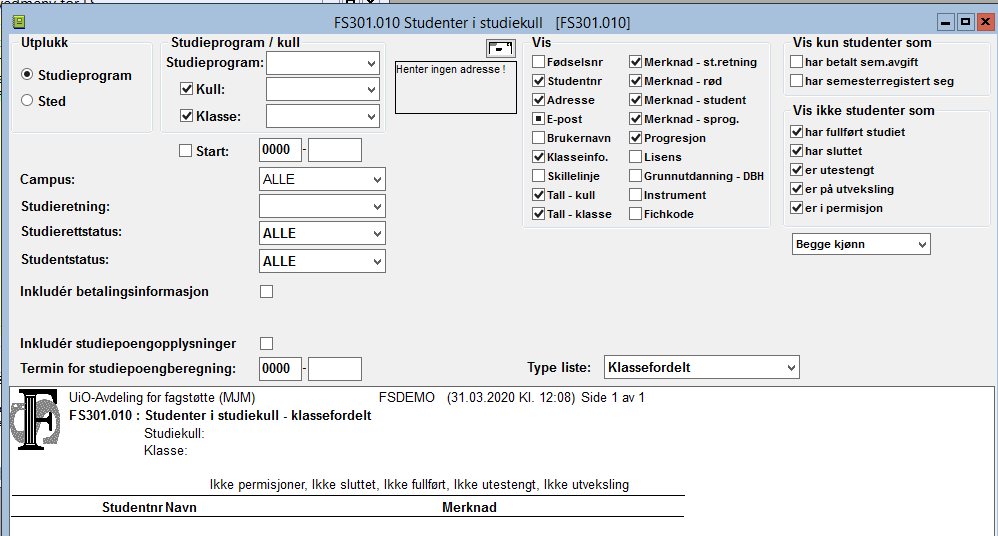The width and height of the screenshot is (998, 536).
Task: Open the Begge kjønn dropdown
Action: (x=861, y=244)
